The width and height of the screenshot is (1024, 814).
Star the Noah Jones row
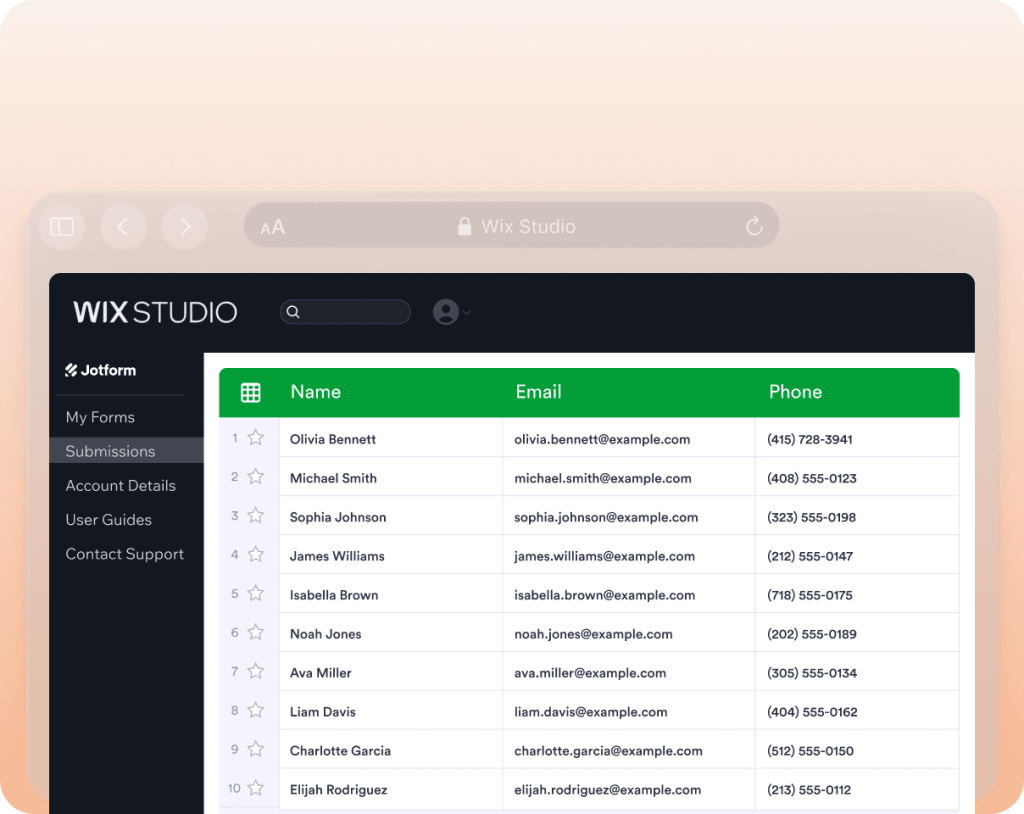[256, 632]
